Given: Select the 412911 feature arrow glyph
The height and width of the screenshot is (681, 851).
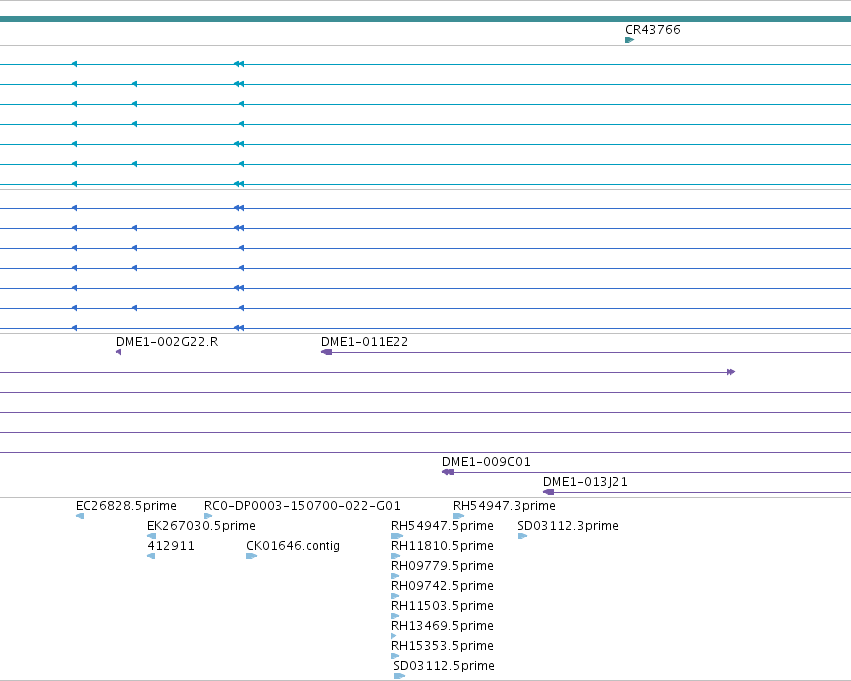Looking at the screenshot, I should (151, 556).
